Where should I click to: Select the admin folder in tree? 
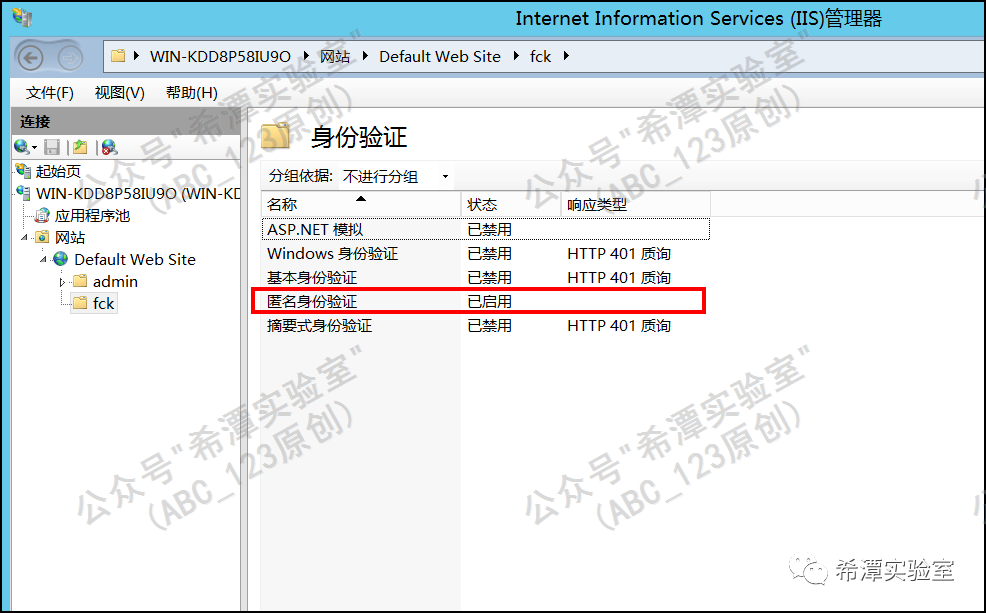point(115,282)
